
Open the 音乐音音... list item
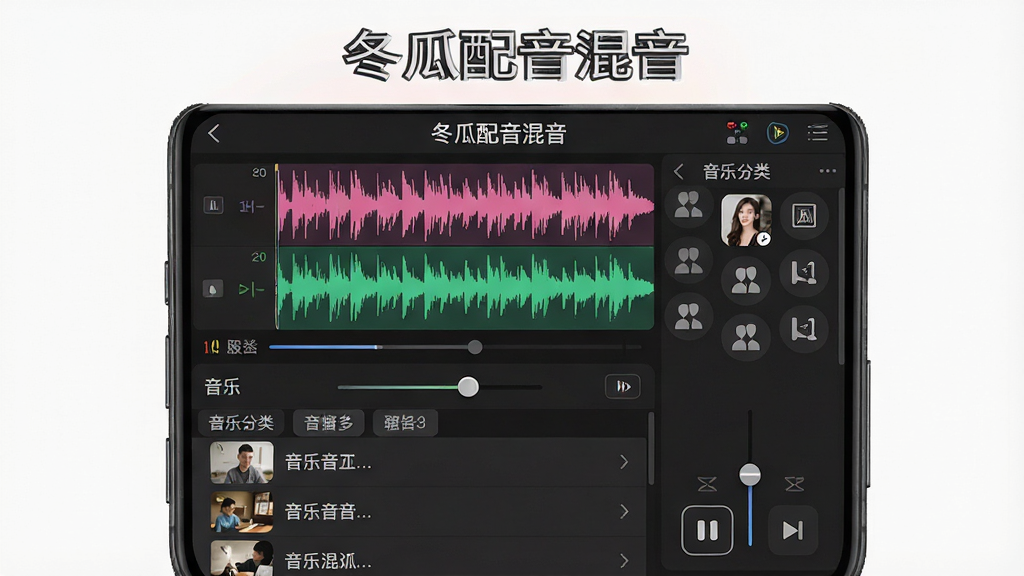point(419,511)
